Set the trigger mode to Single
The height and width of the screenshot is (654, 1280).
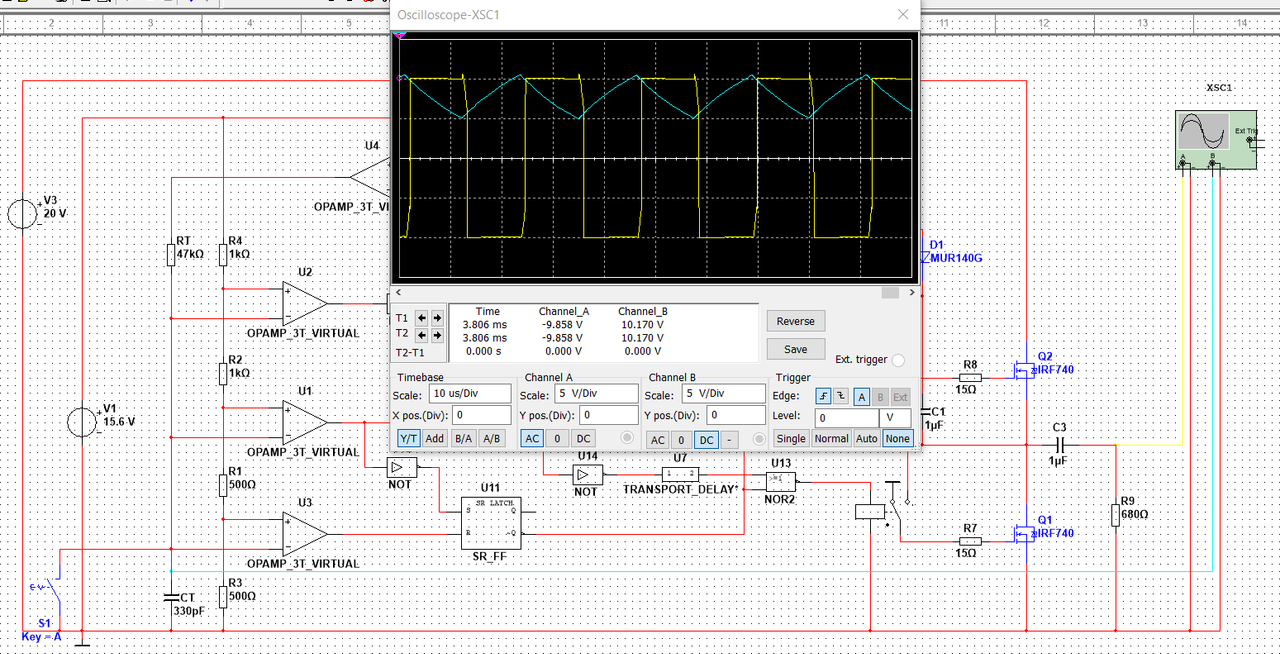(791, 438)
